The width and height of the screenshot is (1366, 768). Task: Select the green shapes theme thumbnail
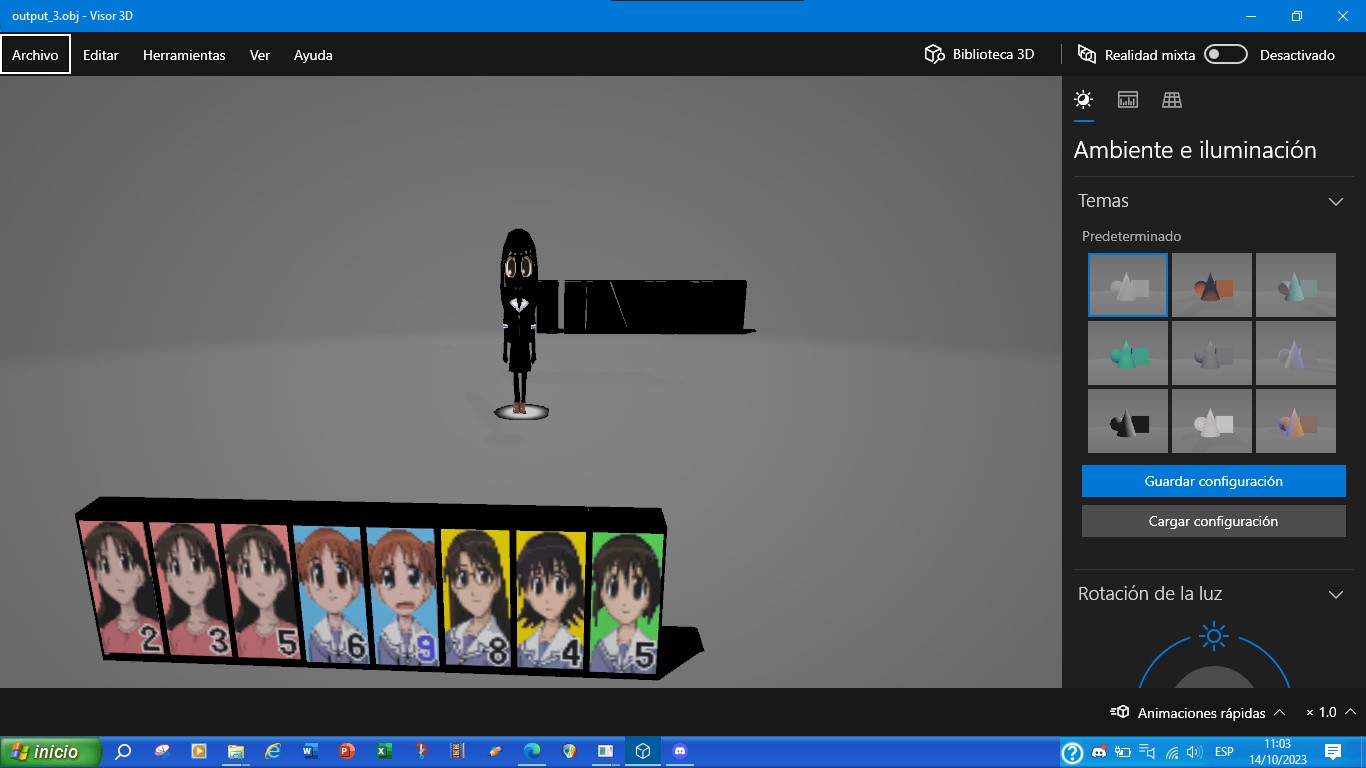pyautogui.click(x=1128, y=353)
